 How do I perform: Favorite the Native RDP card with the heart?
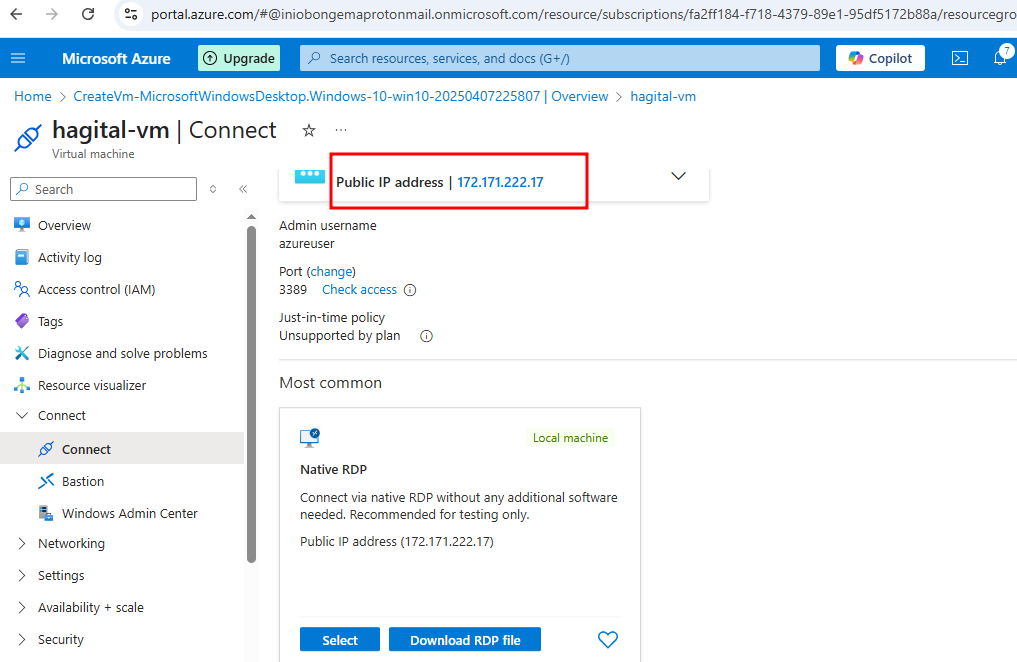coord(608,640)
